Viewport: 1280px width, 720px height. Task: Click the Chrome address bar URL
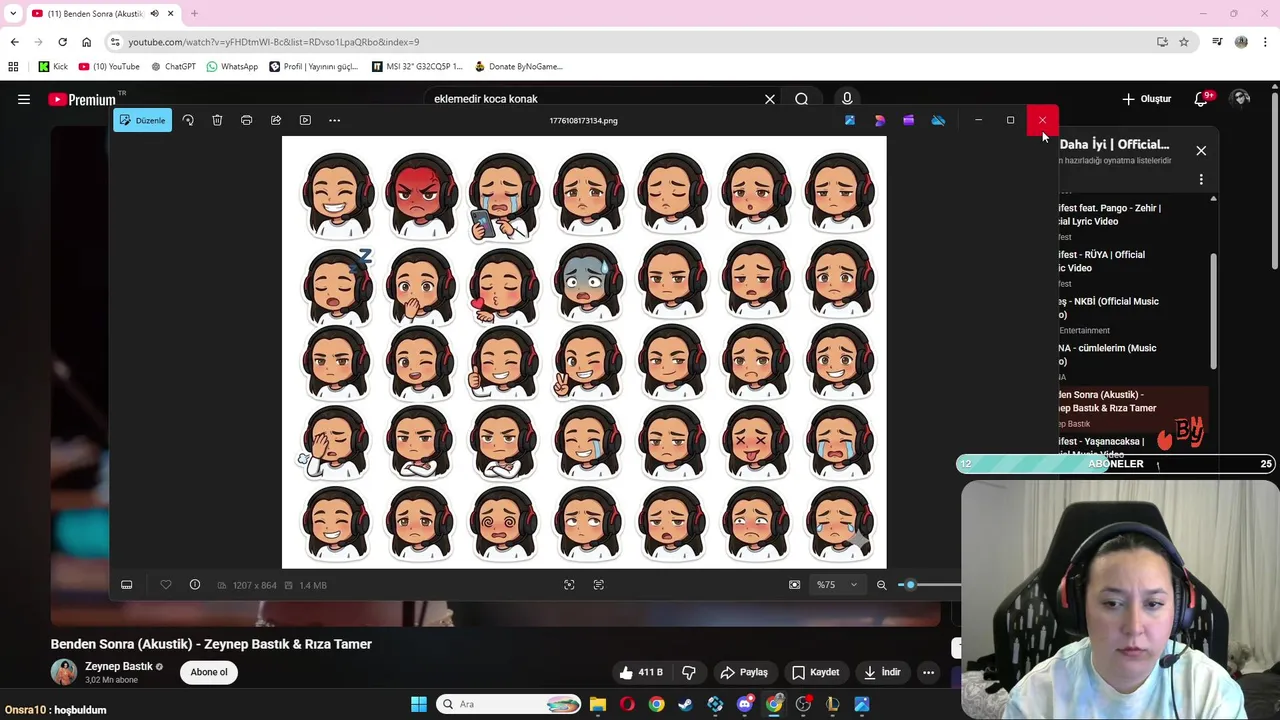coord(274,42)
